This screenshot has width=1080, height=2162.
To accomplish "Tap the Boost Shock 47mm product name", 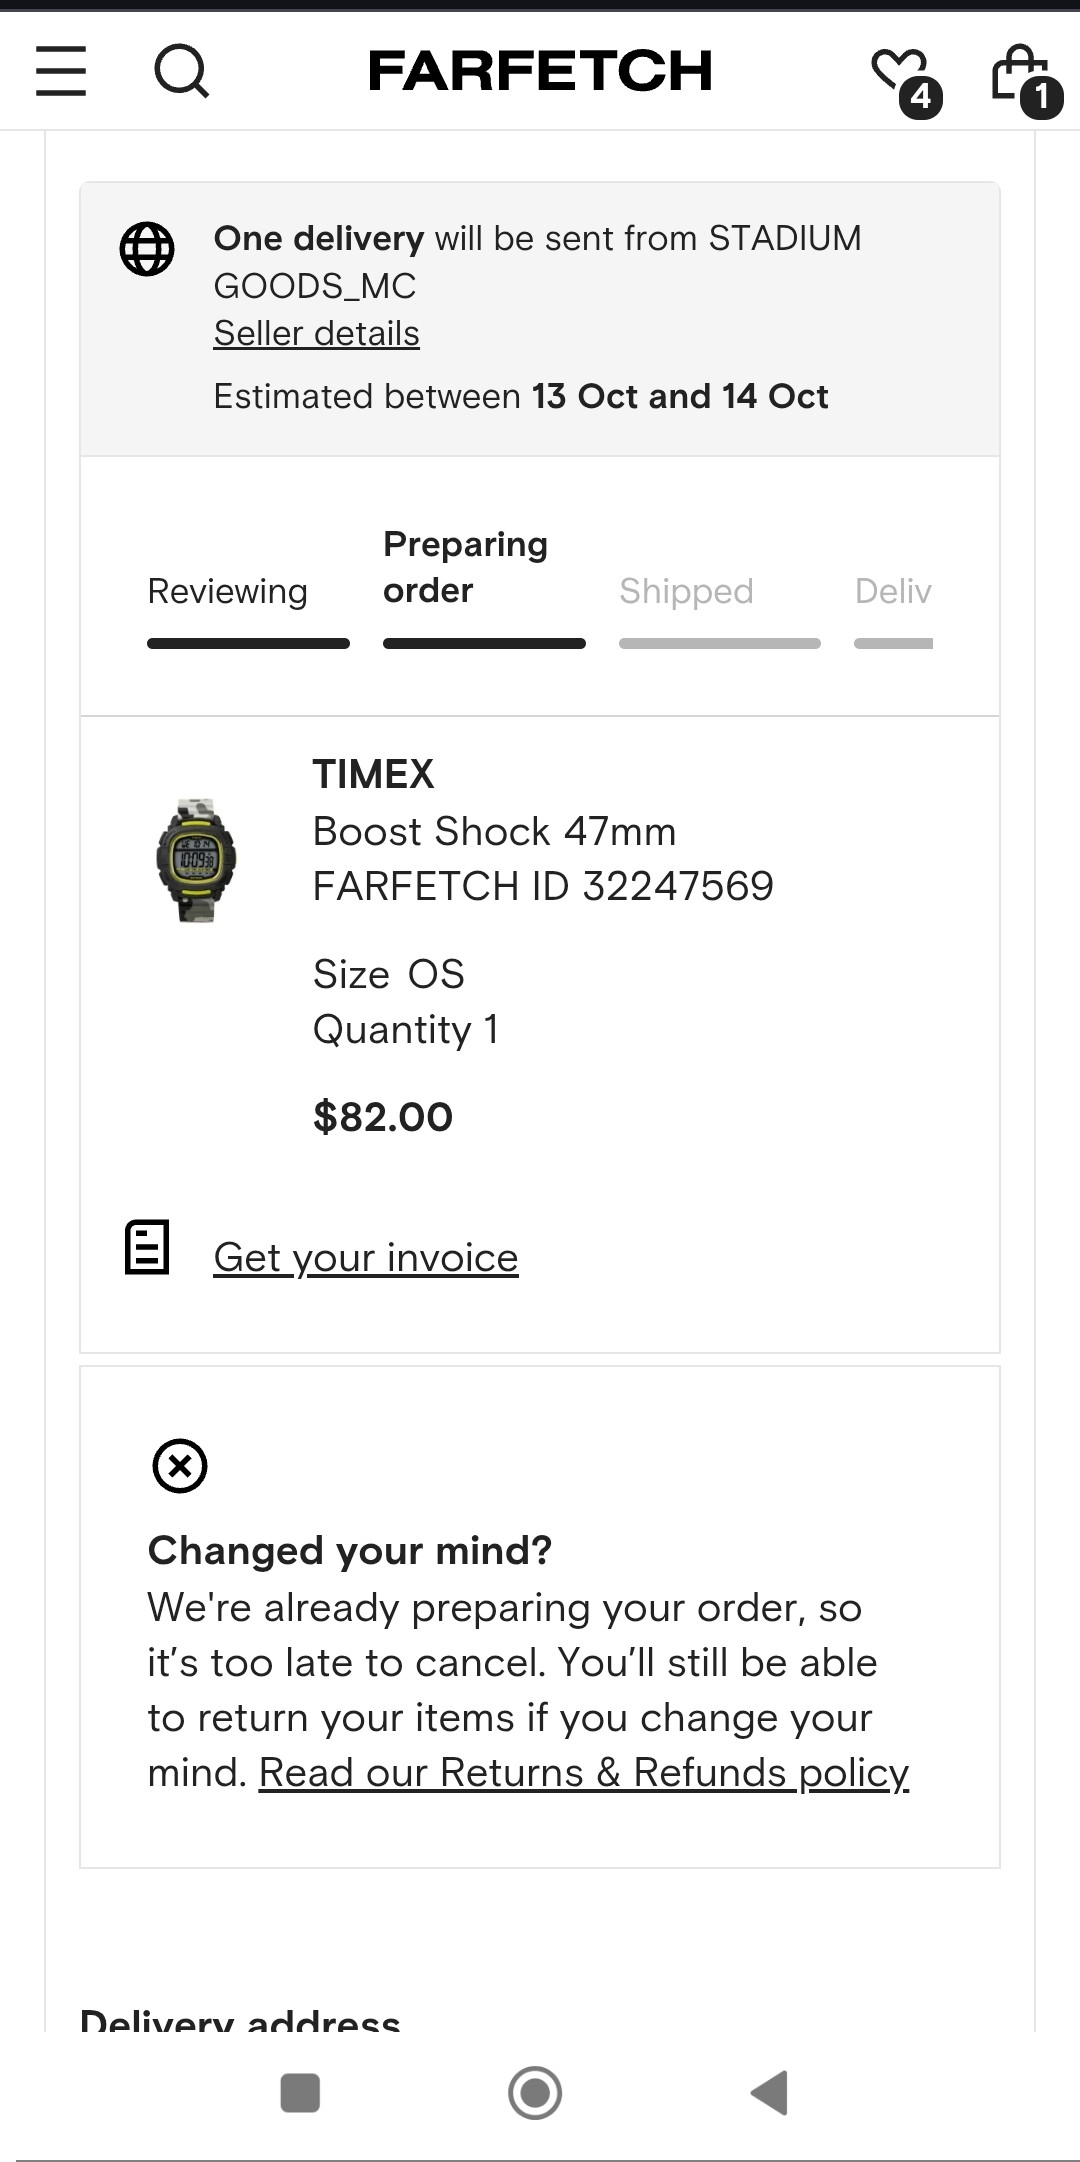I will [494, 832].
